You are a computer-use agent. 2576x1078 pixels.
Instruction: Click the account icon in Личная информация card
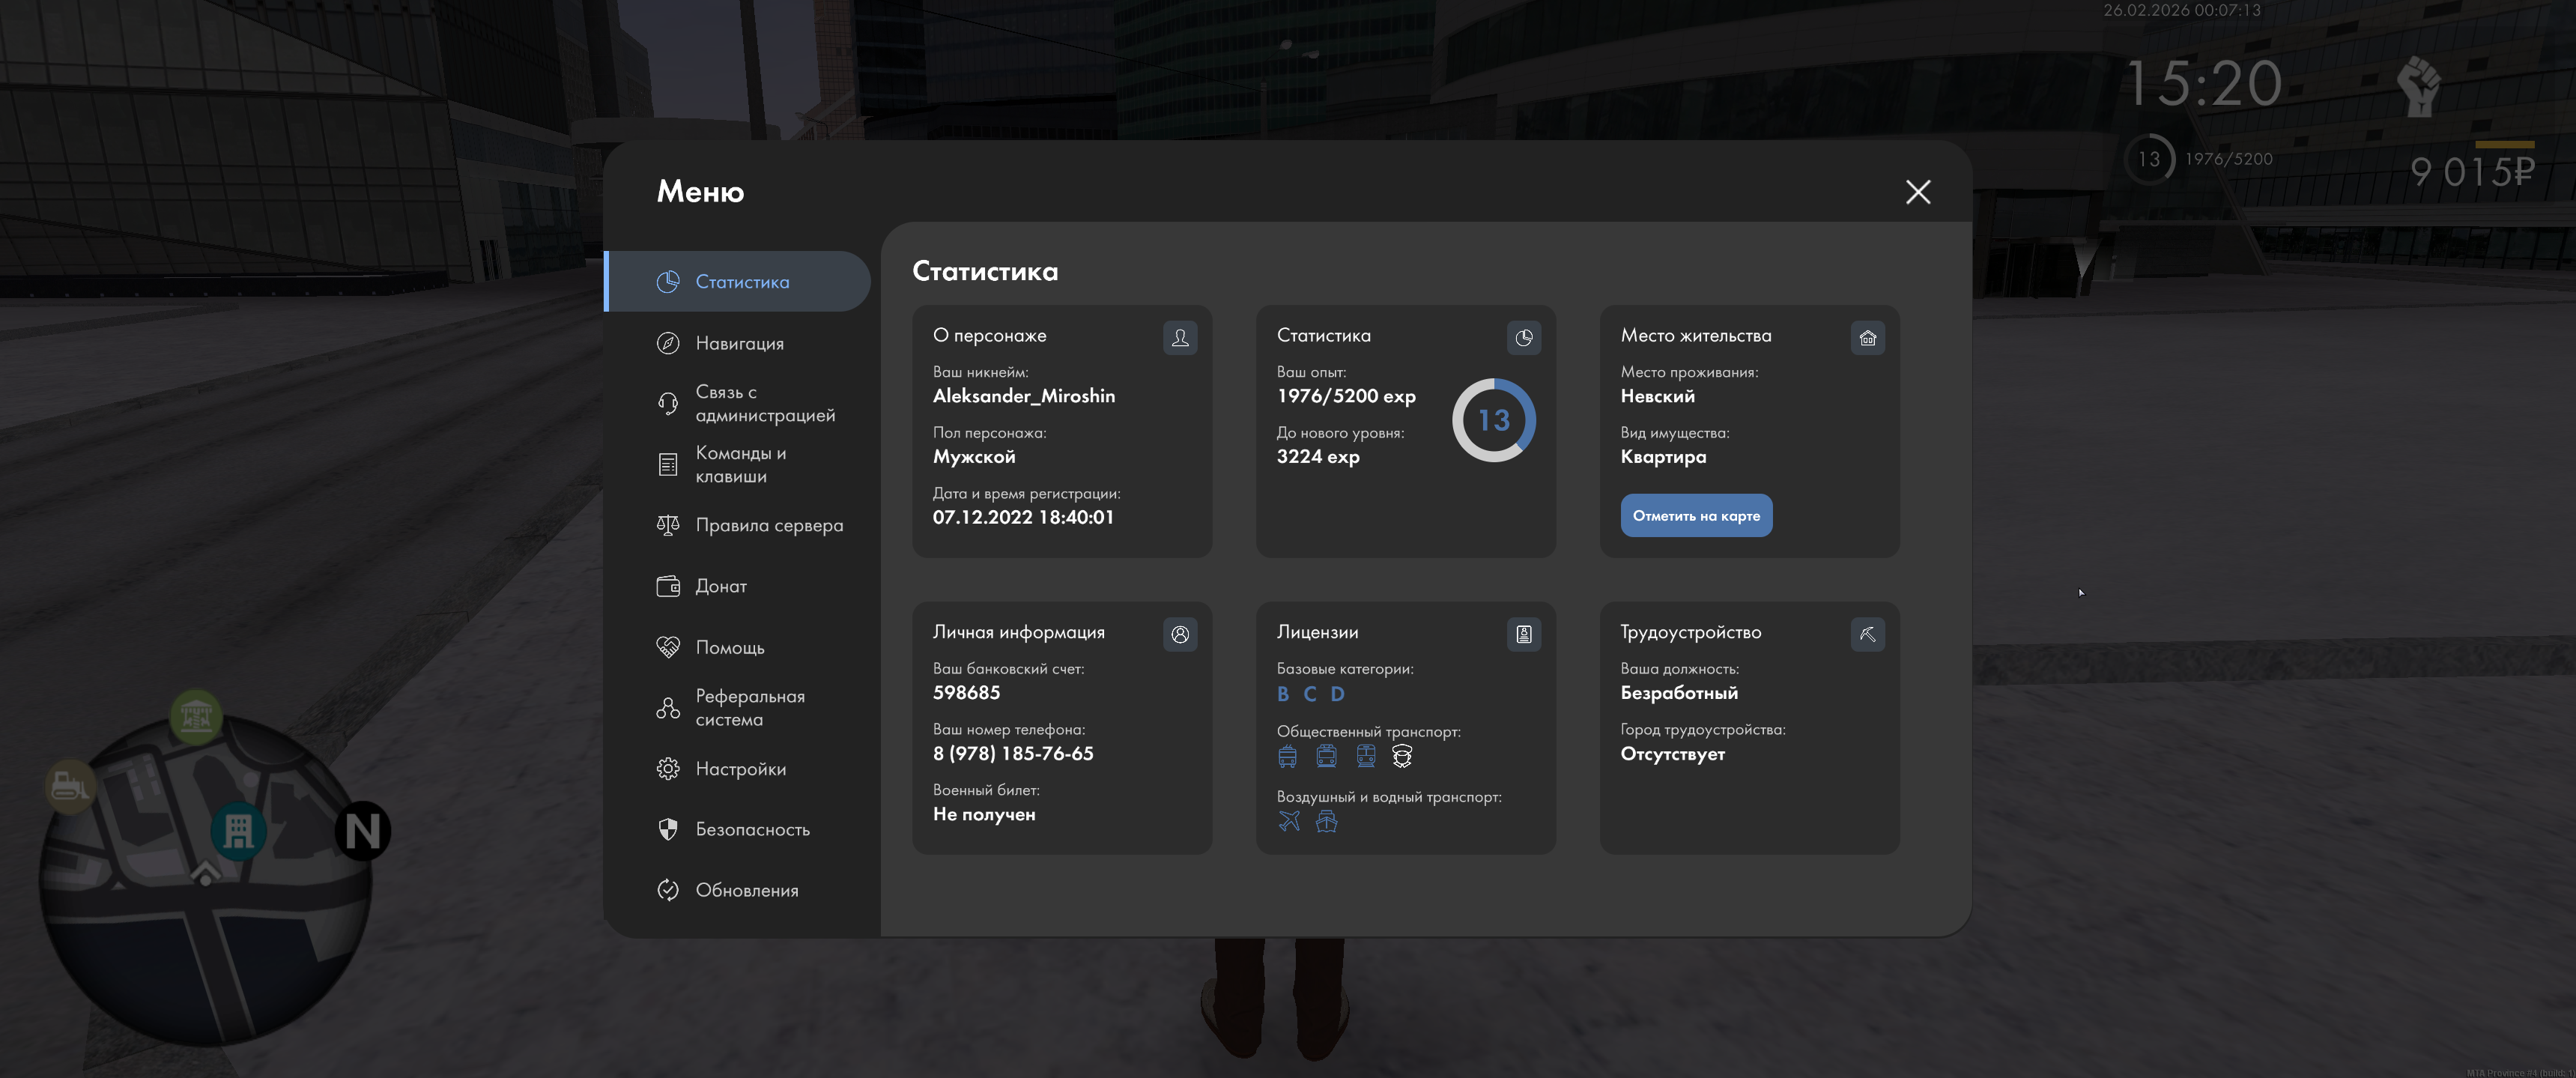[x=1180, y=634]
